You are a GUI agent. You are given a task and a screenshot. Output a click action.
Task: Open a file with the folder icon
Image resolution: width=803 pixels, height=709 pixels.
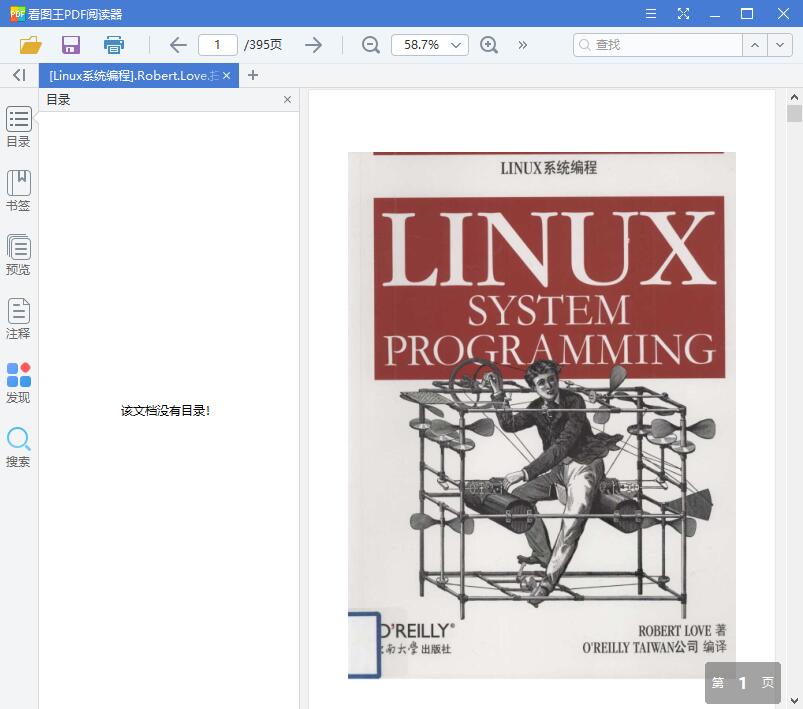tap(30, 45)
